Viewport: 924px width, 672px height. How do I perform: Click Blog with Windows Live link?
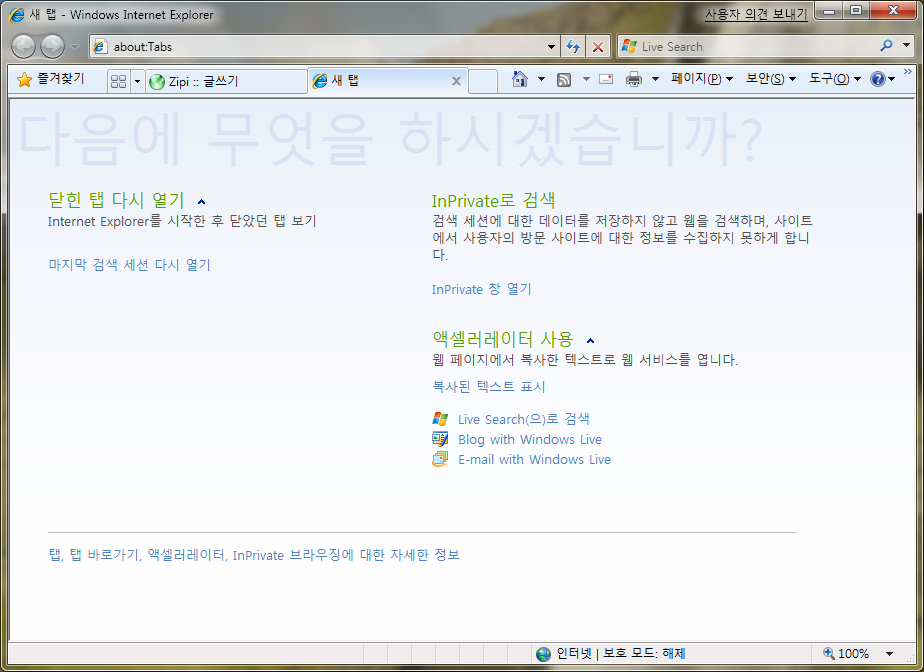pyautogui.click(x=530, y=439)
